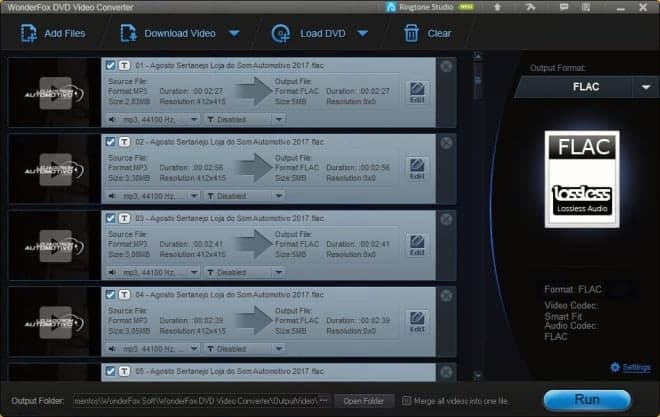Open the Edit tool for track 04
660x417 pixels.
pos(417,321)
